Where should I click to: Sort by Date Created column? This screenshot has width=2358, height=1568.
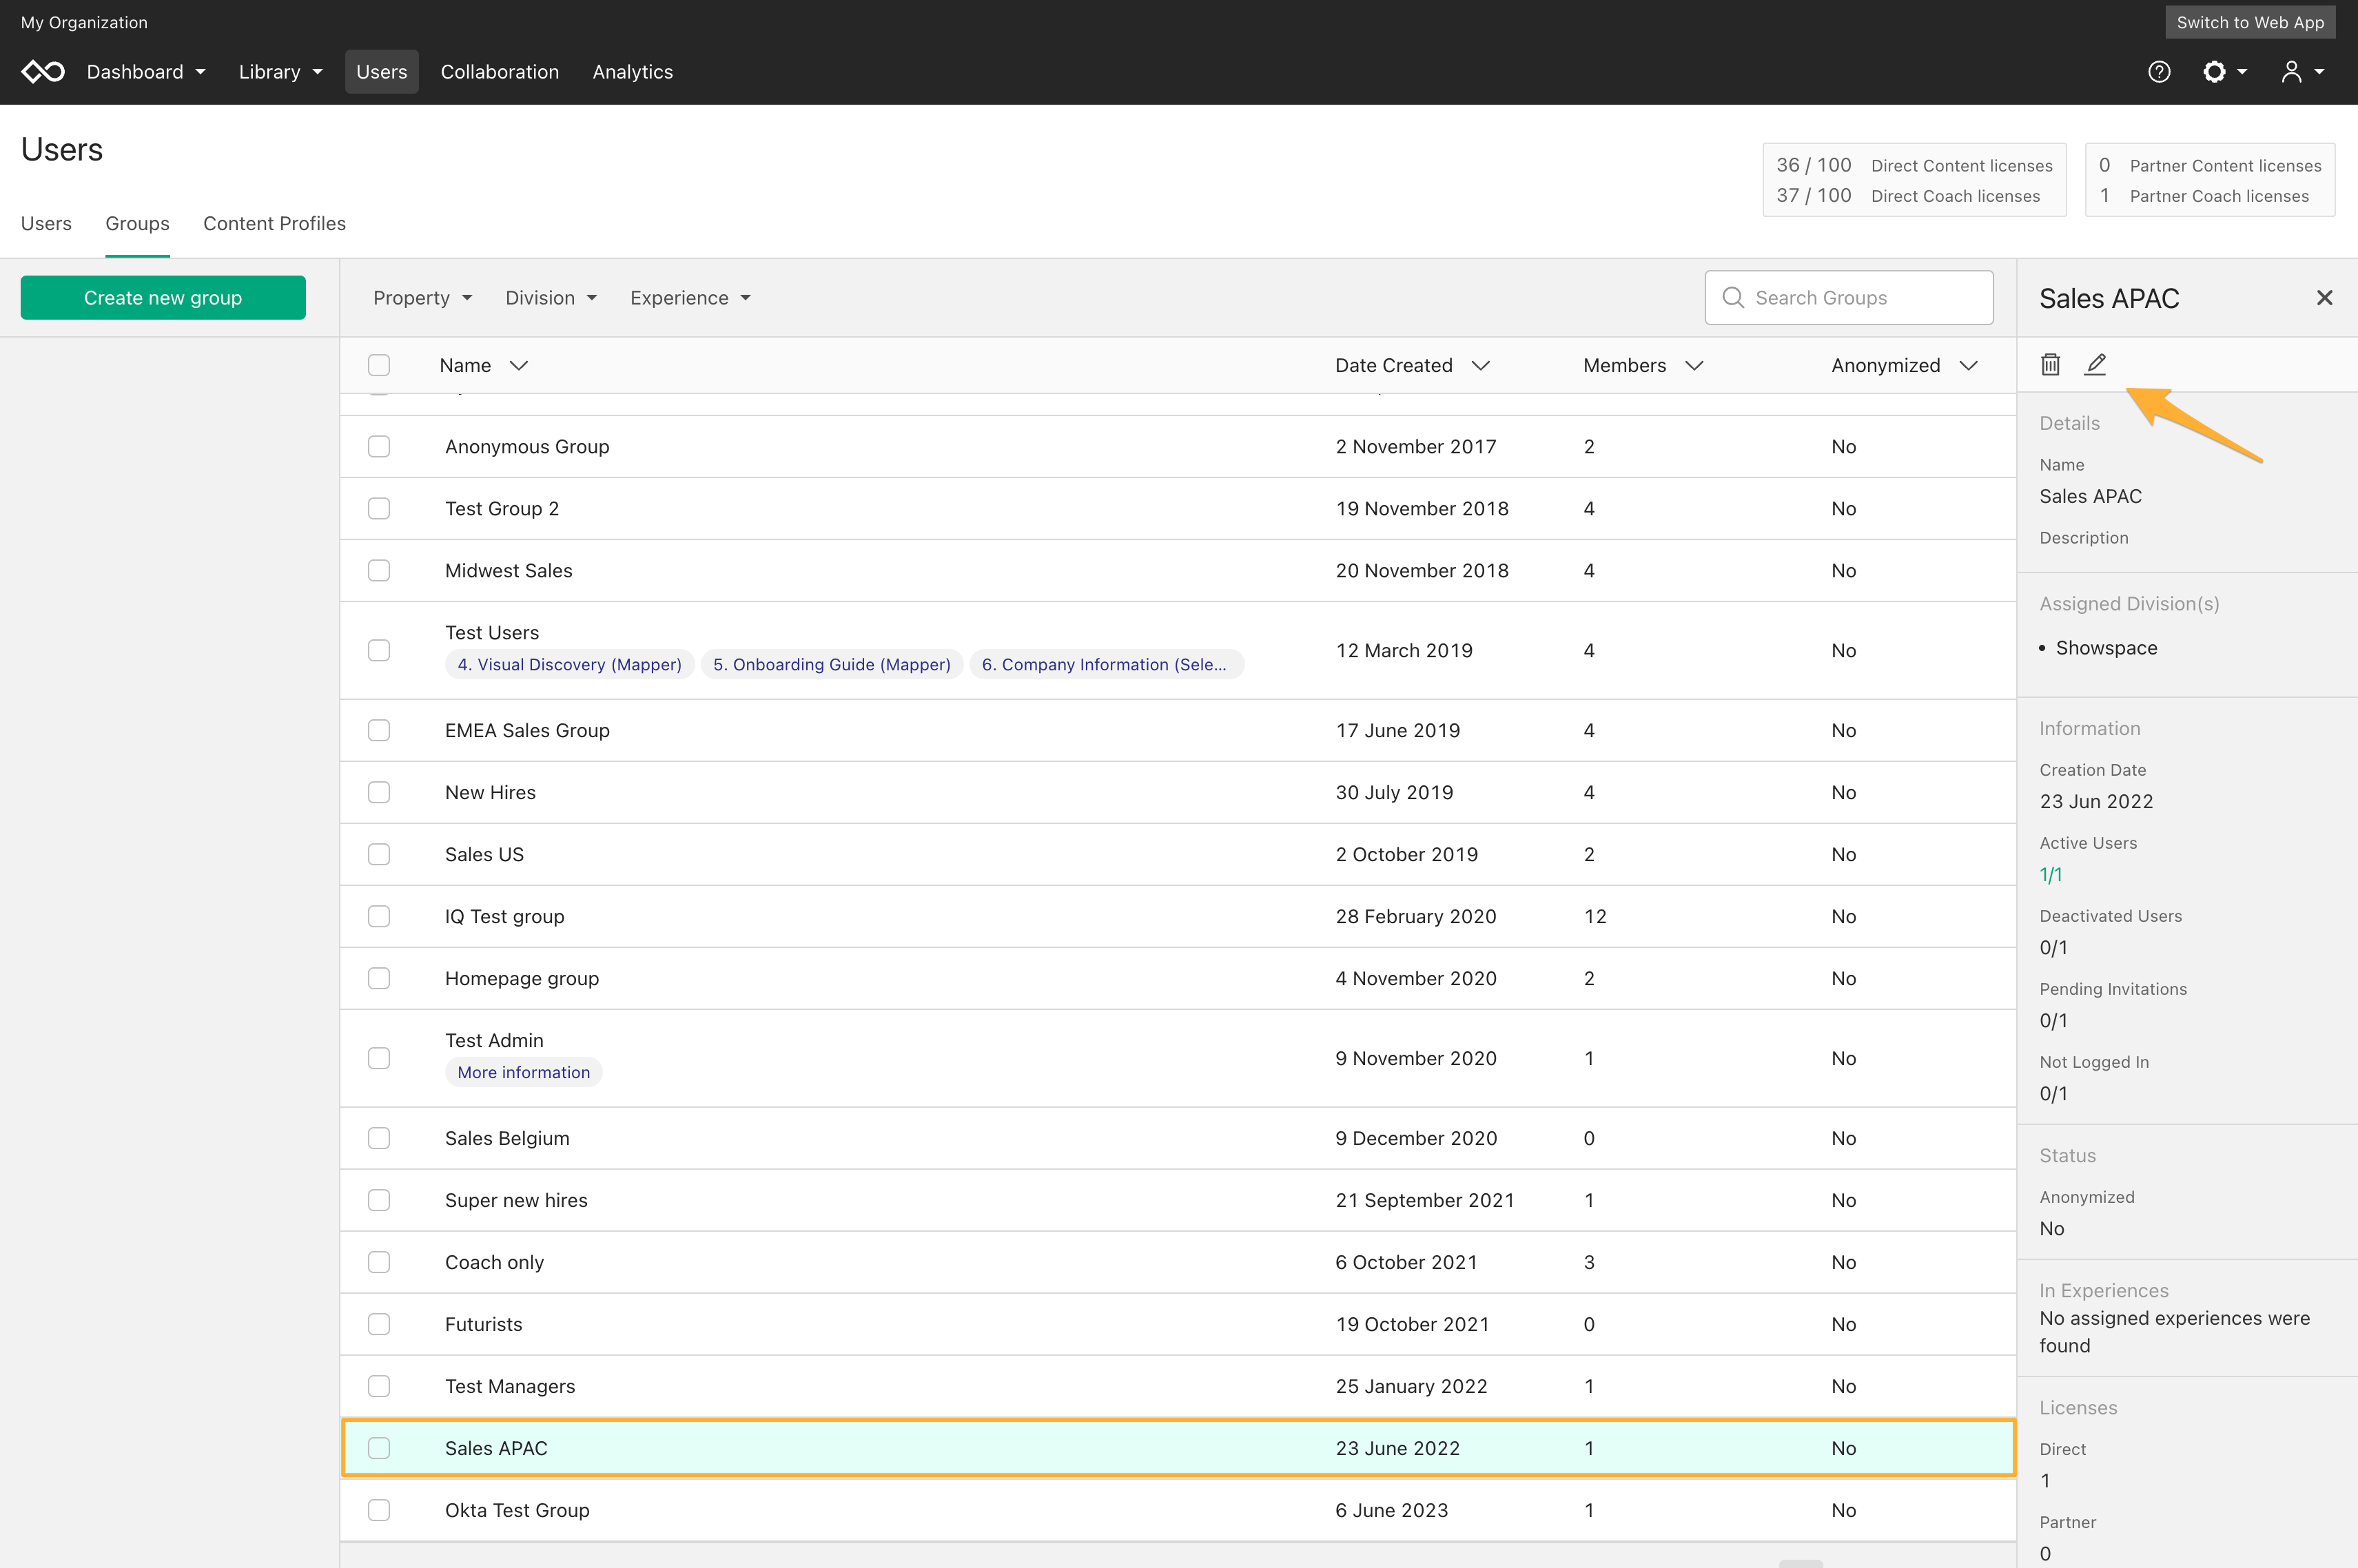(1412, 366)
